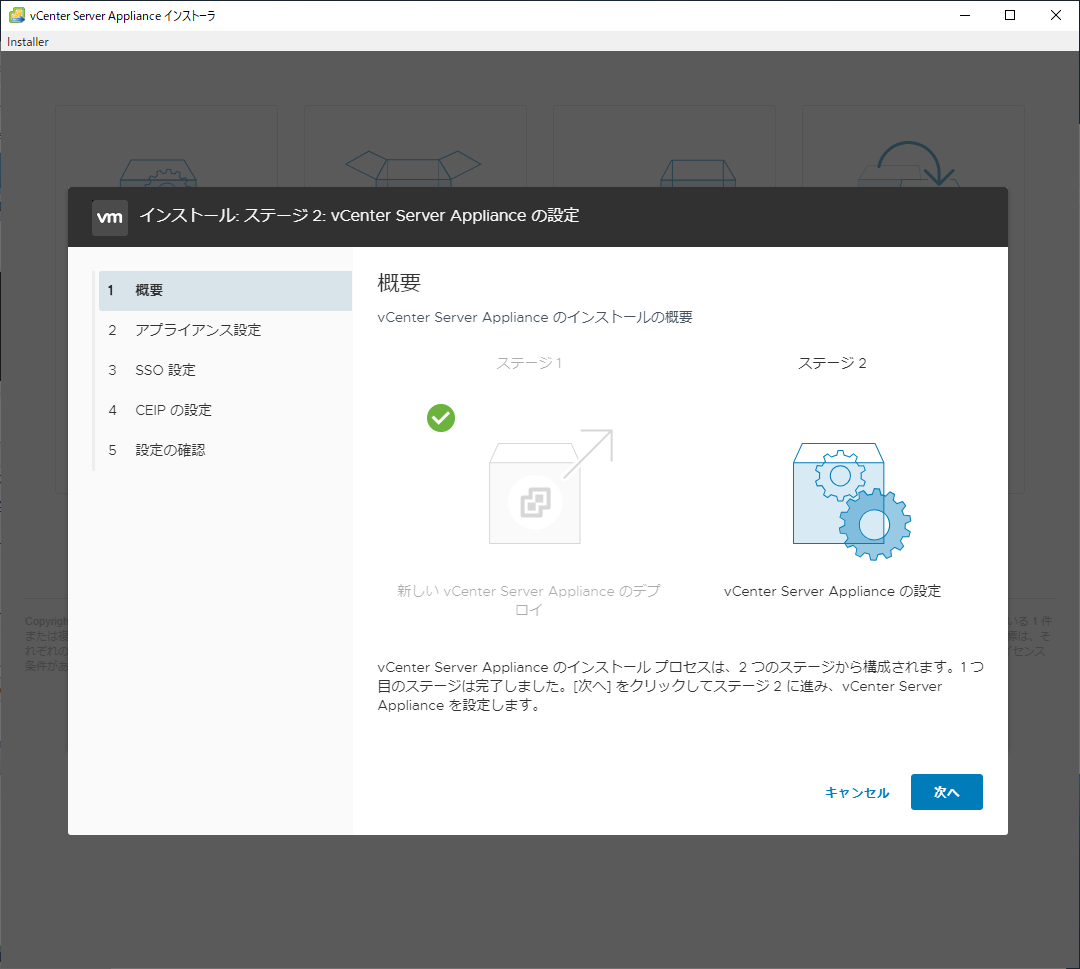Click the install process description paragraph
Screen dimensions: 1080x969
pos(681,686)
